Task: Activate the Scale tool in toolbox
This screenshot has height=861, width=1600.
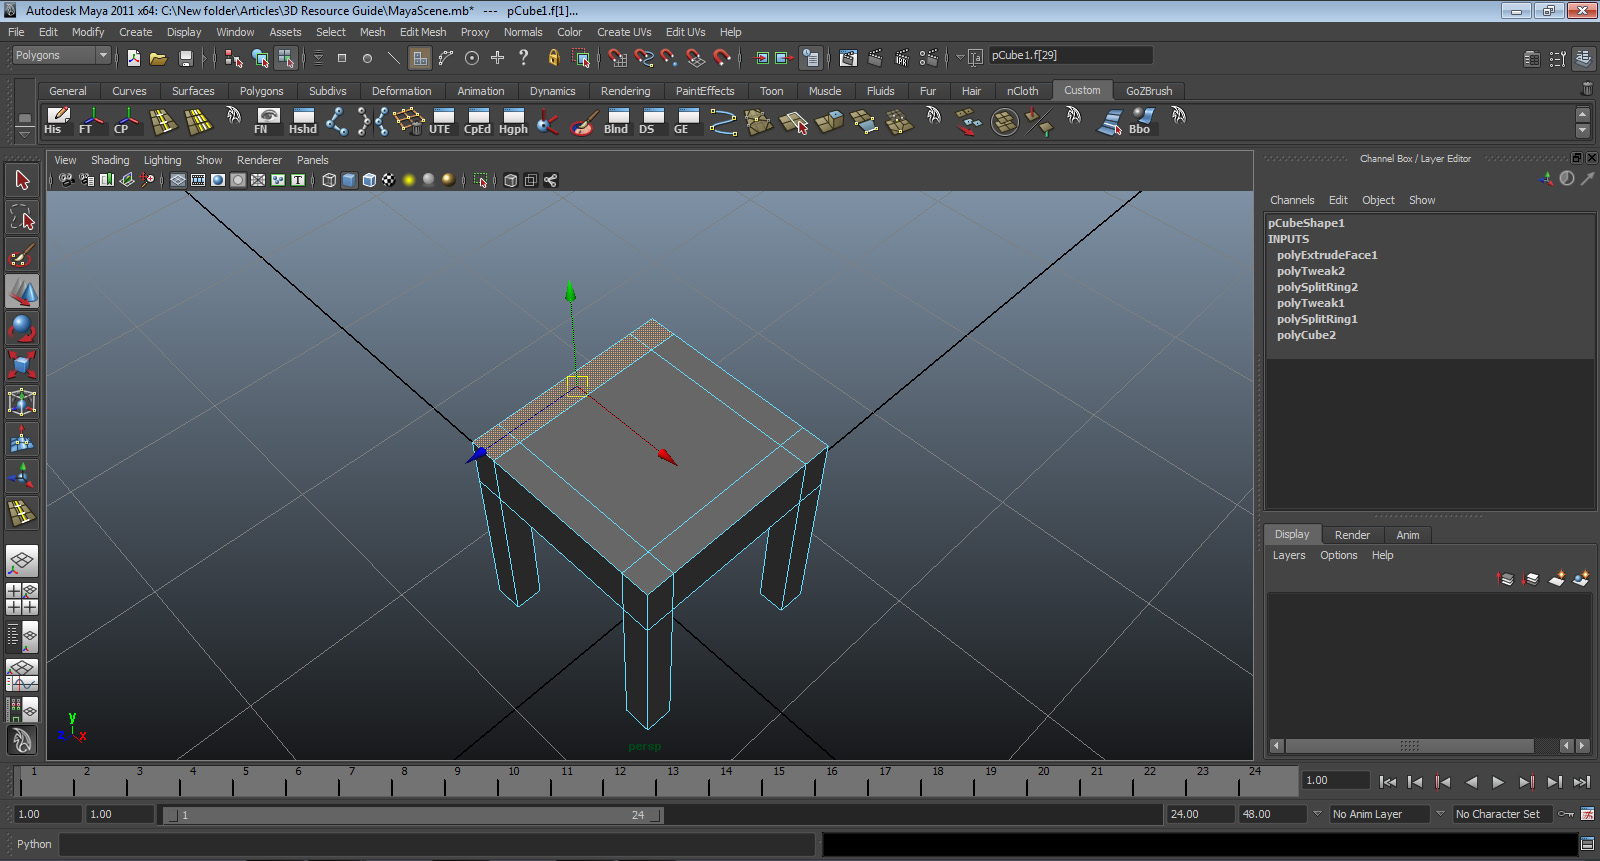Action: pos(22,364)
